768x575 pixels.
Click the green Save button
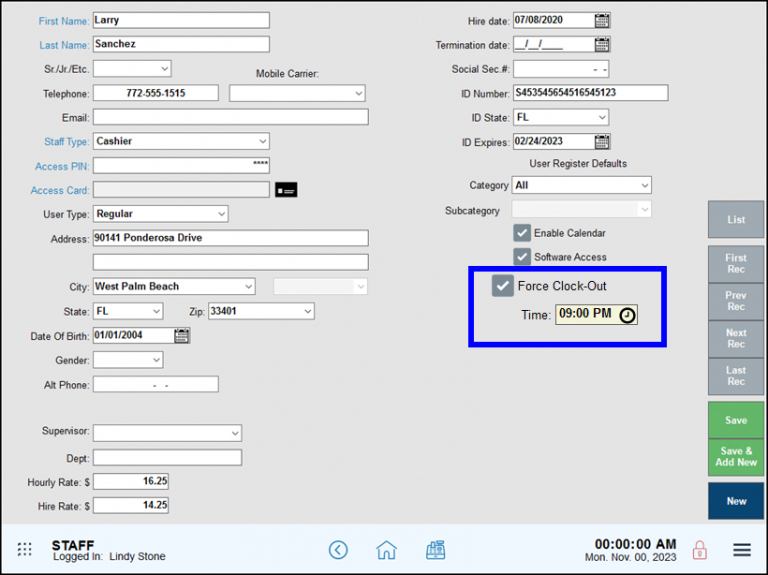point(736,420)
